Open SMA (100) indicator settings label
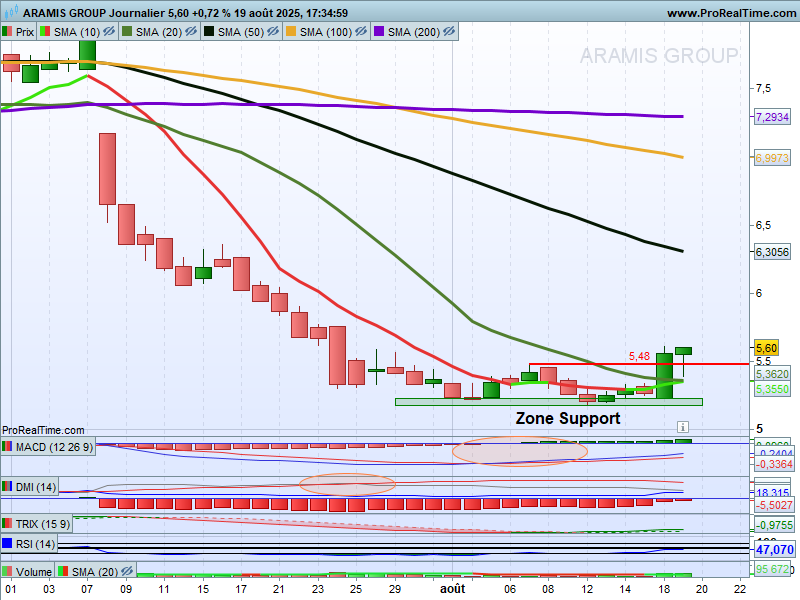Viewport: 800px width, 600px height. click(x=326, y=32)
